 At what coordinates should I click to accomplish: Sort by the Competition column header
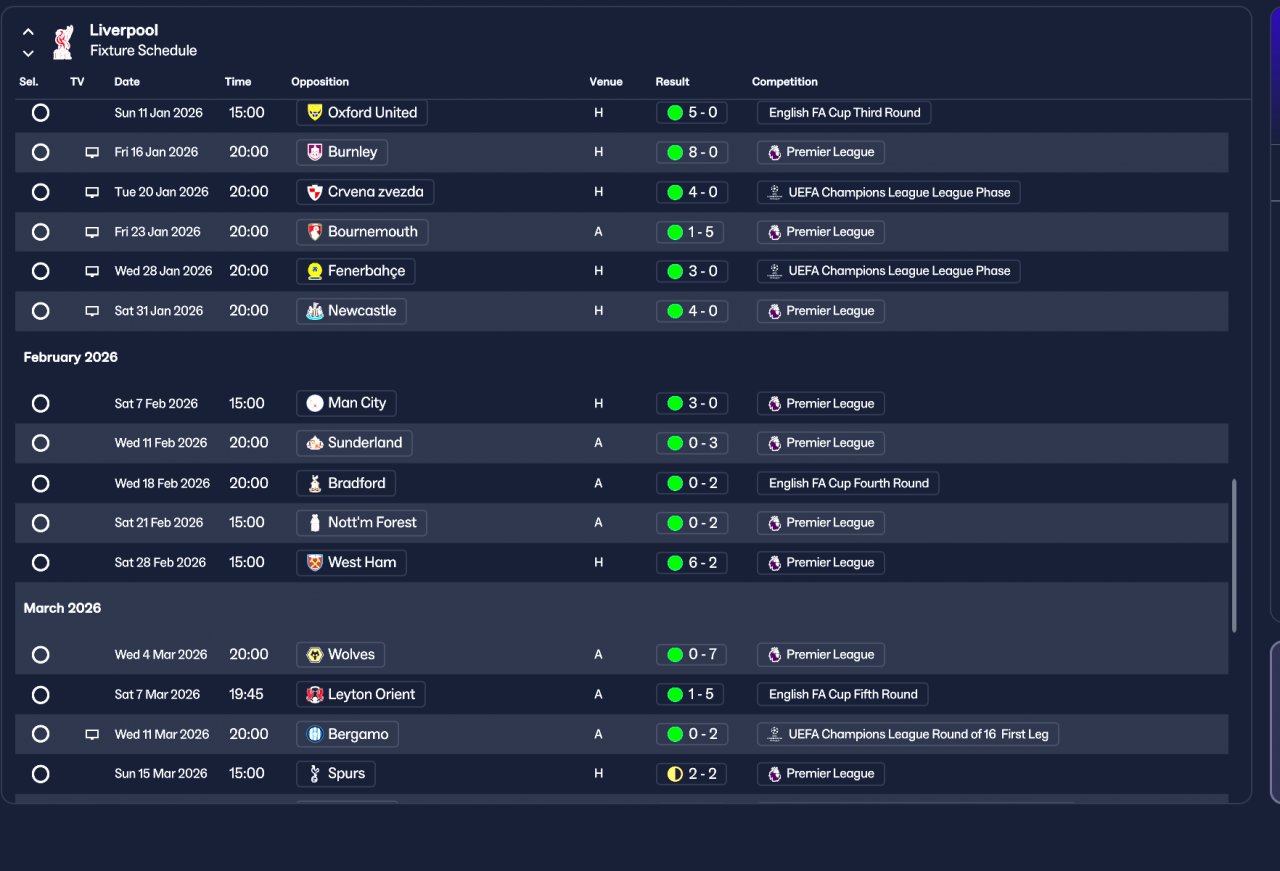[785, 82]
